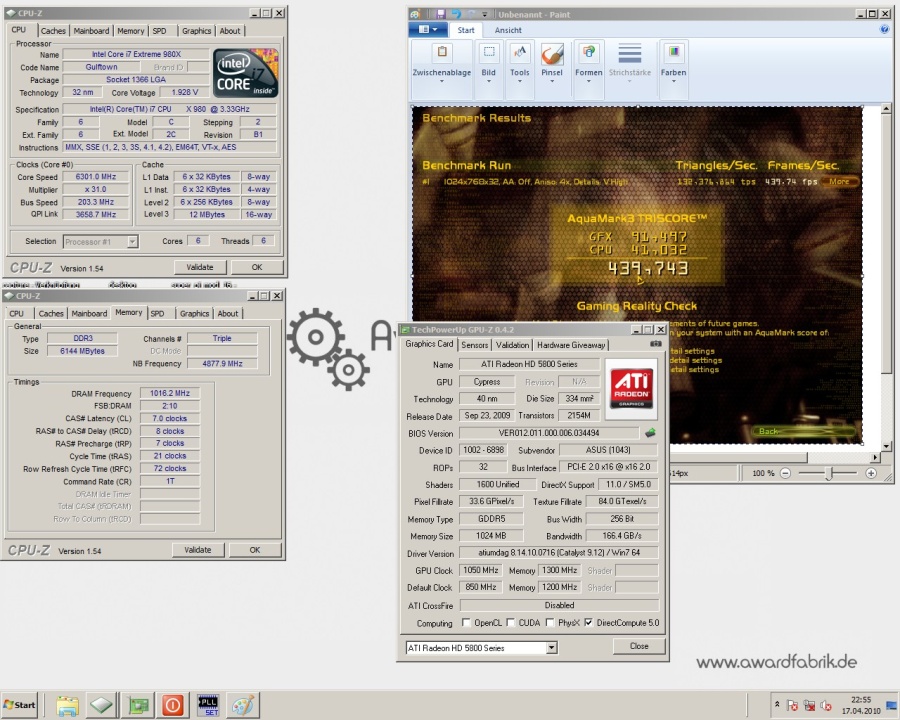
Task: Click the PLL SET taskbar icon
Action: [208, 705]
